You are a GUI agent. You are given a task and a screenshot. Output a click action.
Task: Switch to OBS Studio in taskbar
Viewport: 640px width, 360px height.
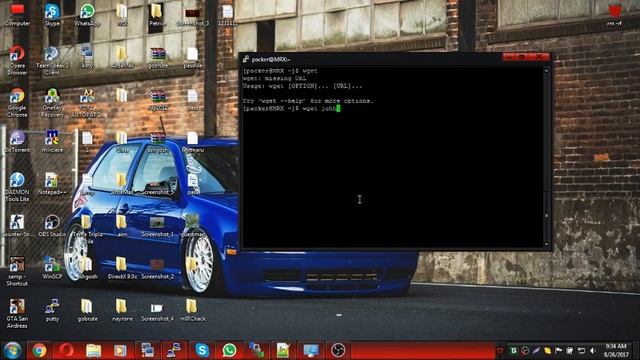[338, 350]
